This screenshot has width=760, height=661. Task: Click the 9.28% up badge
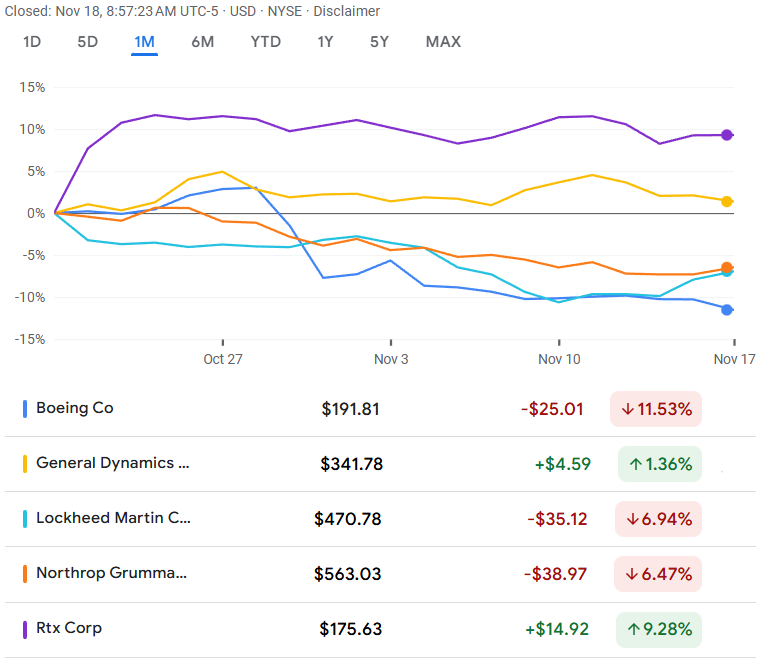pyautogui.click(x=659, y=630)
